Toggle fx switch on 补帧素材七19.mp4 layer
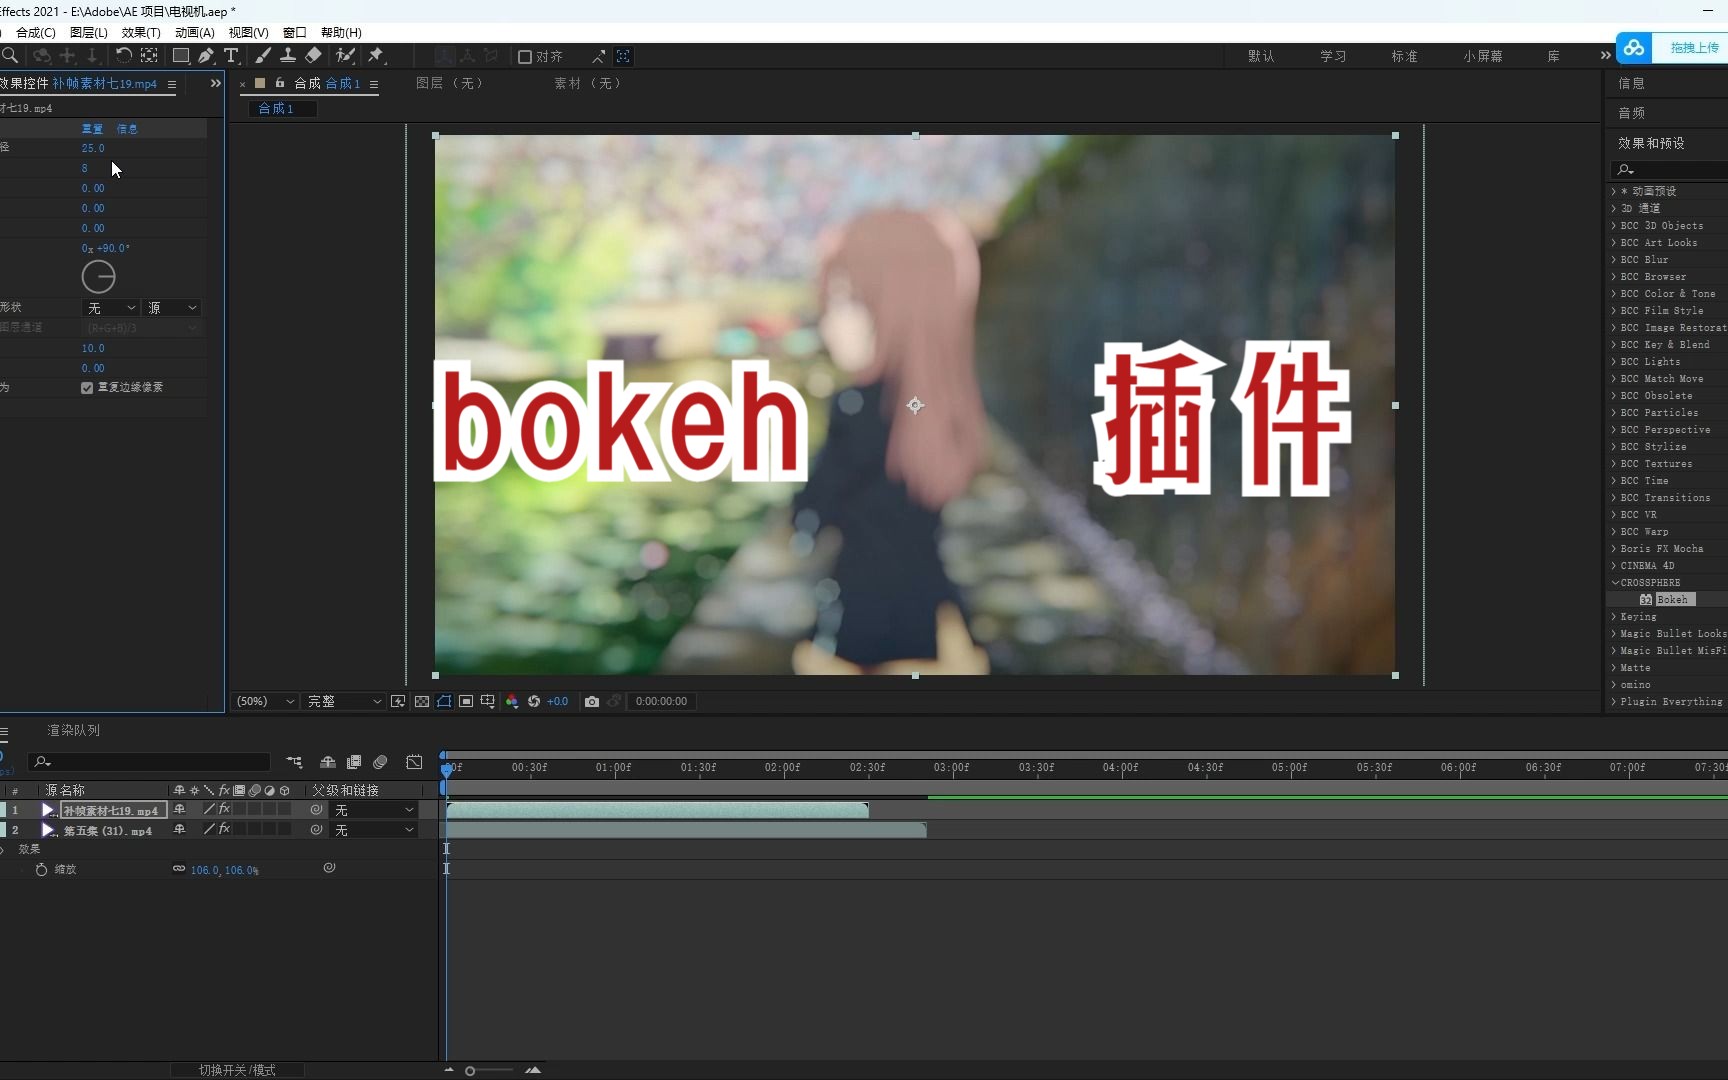This screenshot has height=1080, width=1728. coord(224,809)
